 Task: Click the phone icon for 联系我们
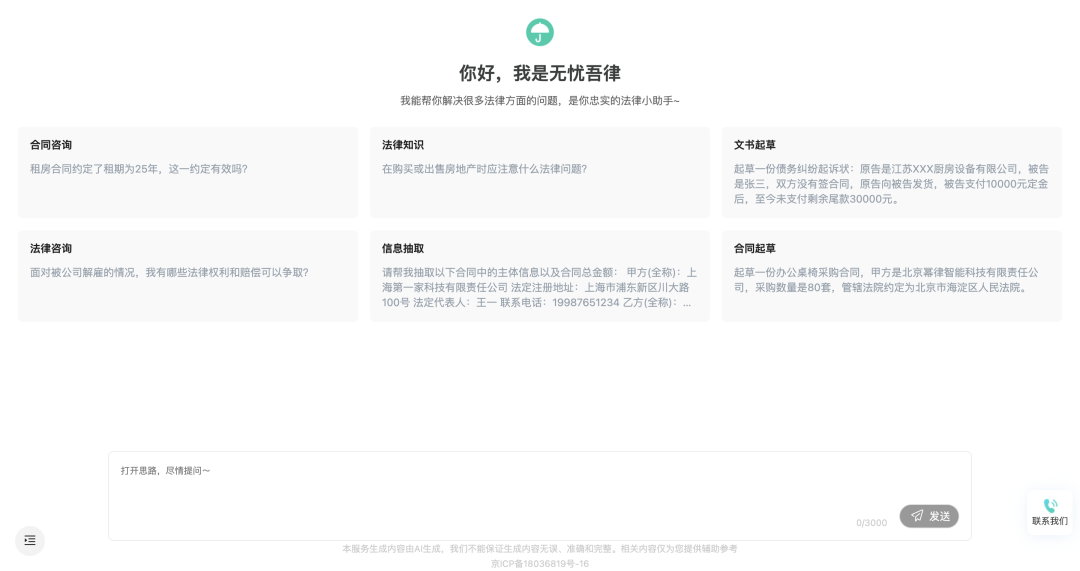[x=1050, y=506]
